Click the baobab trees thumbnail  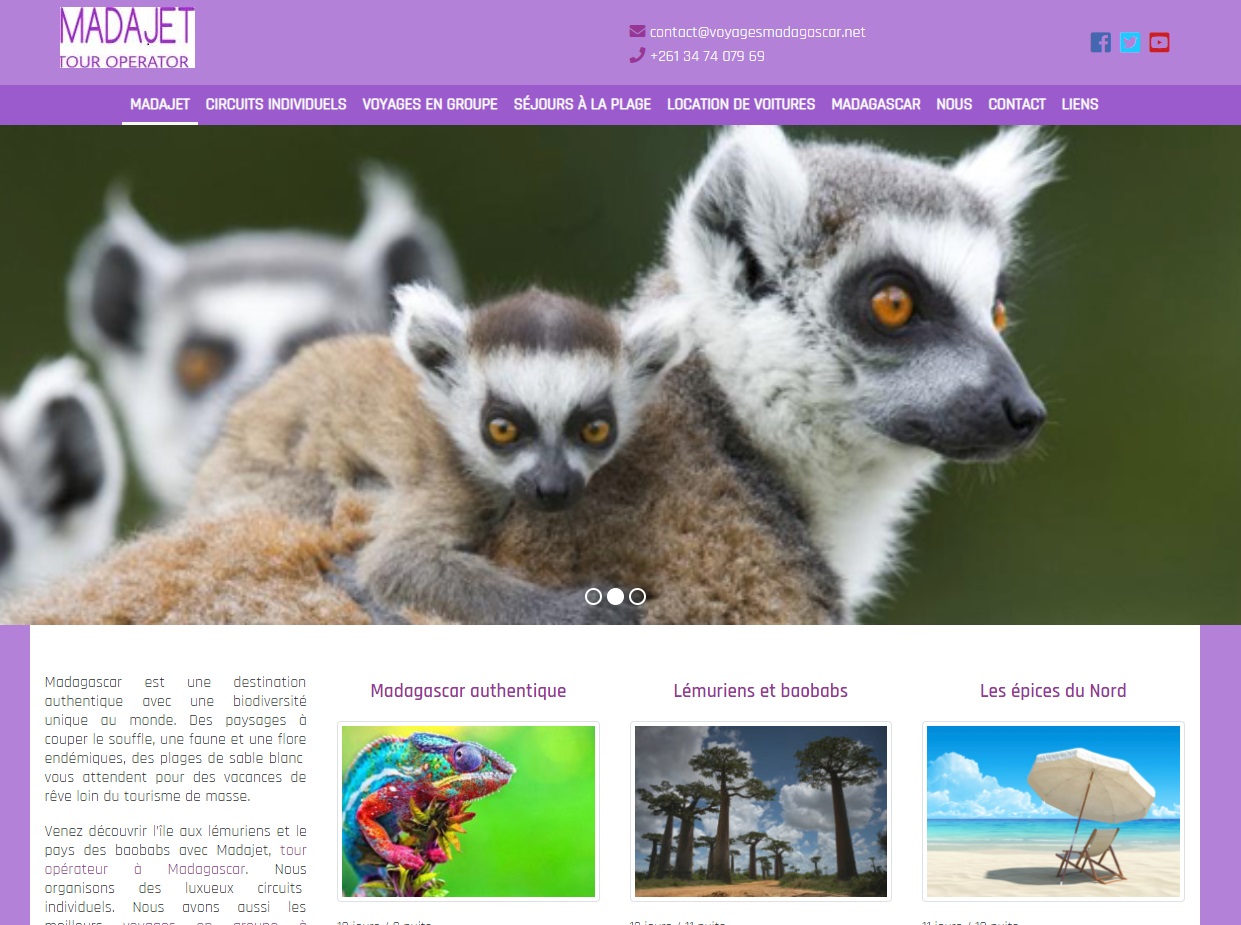click(x=761, y=811)
